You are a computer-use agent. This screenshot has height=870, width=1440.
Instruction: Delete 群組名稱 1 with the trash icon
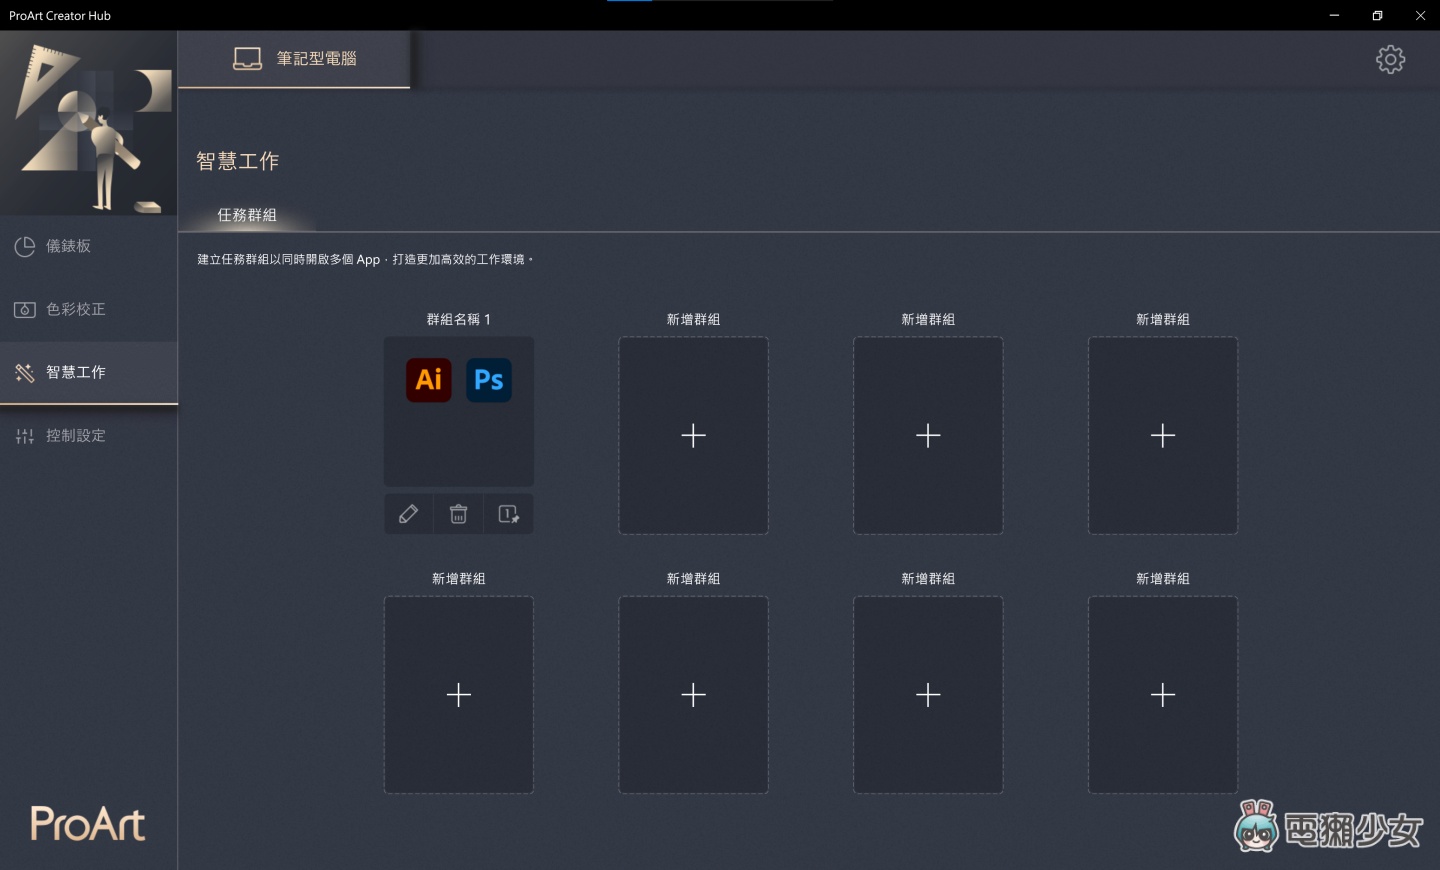[x=458, y=513]
